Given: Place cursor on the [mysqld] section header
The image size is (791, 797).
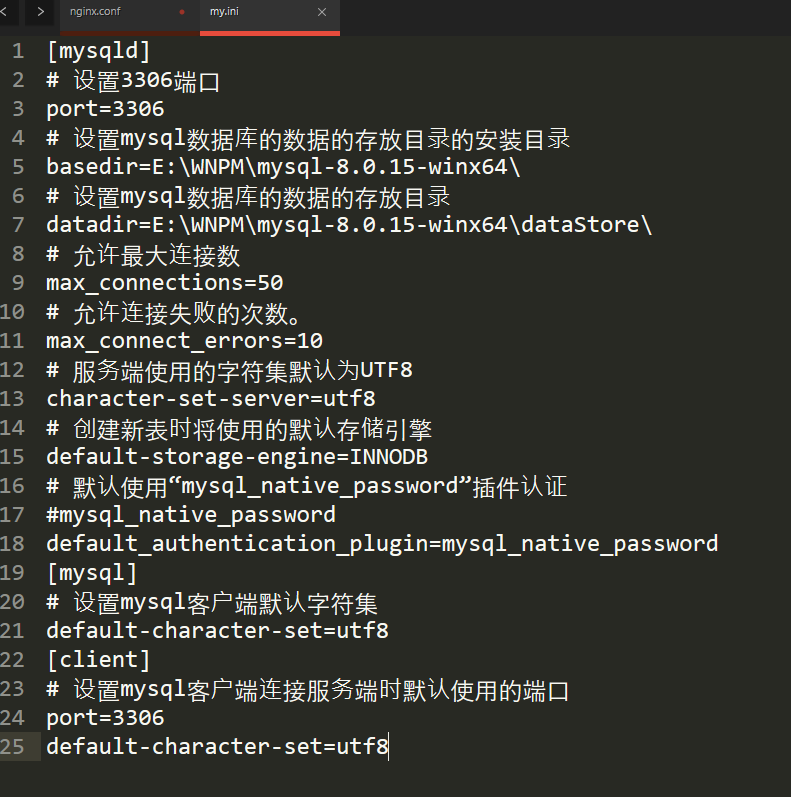Looking at the screenshot, I should point(98,51).
